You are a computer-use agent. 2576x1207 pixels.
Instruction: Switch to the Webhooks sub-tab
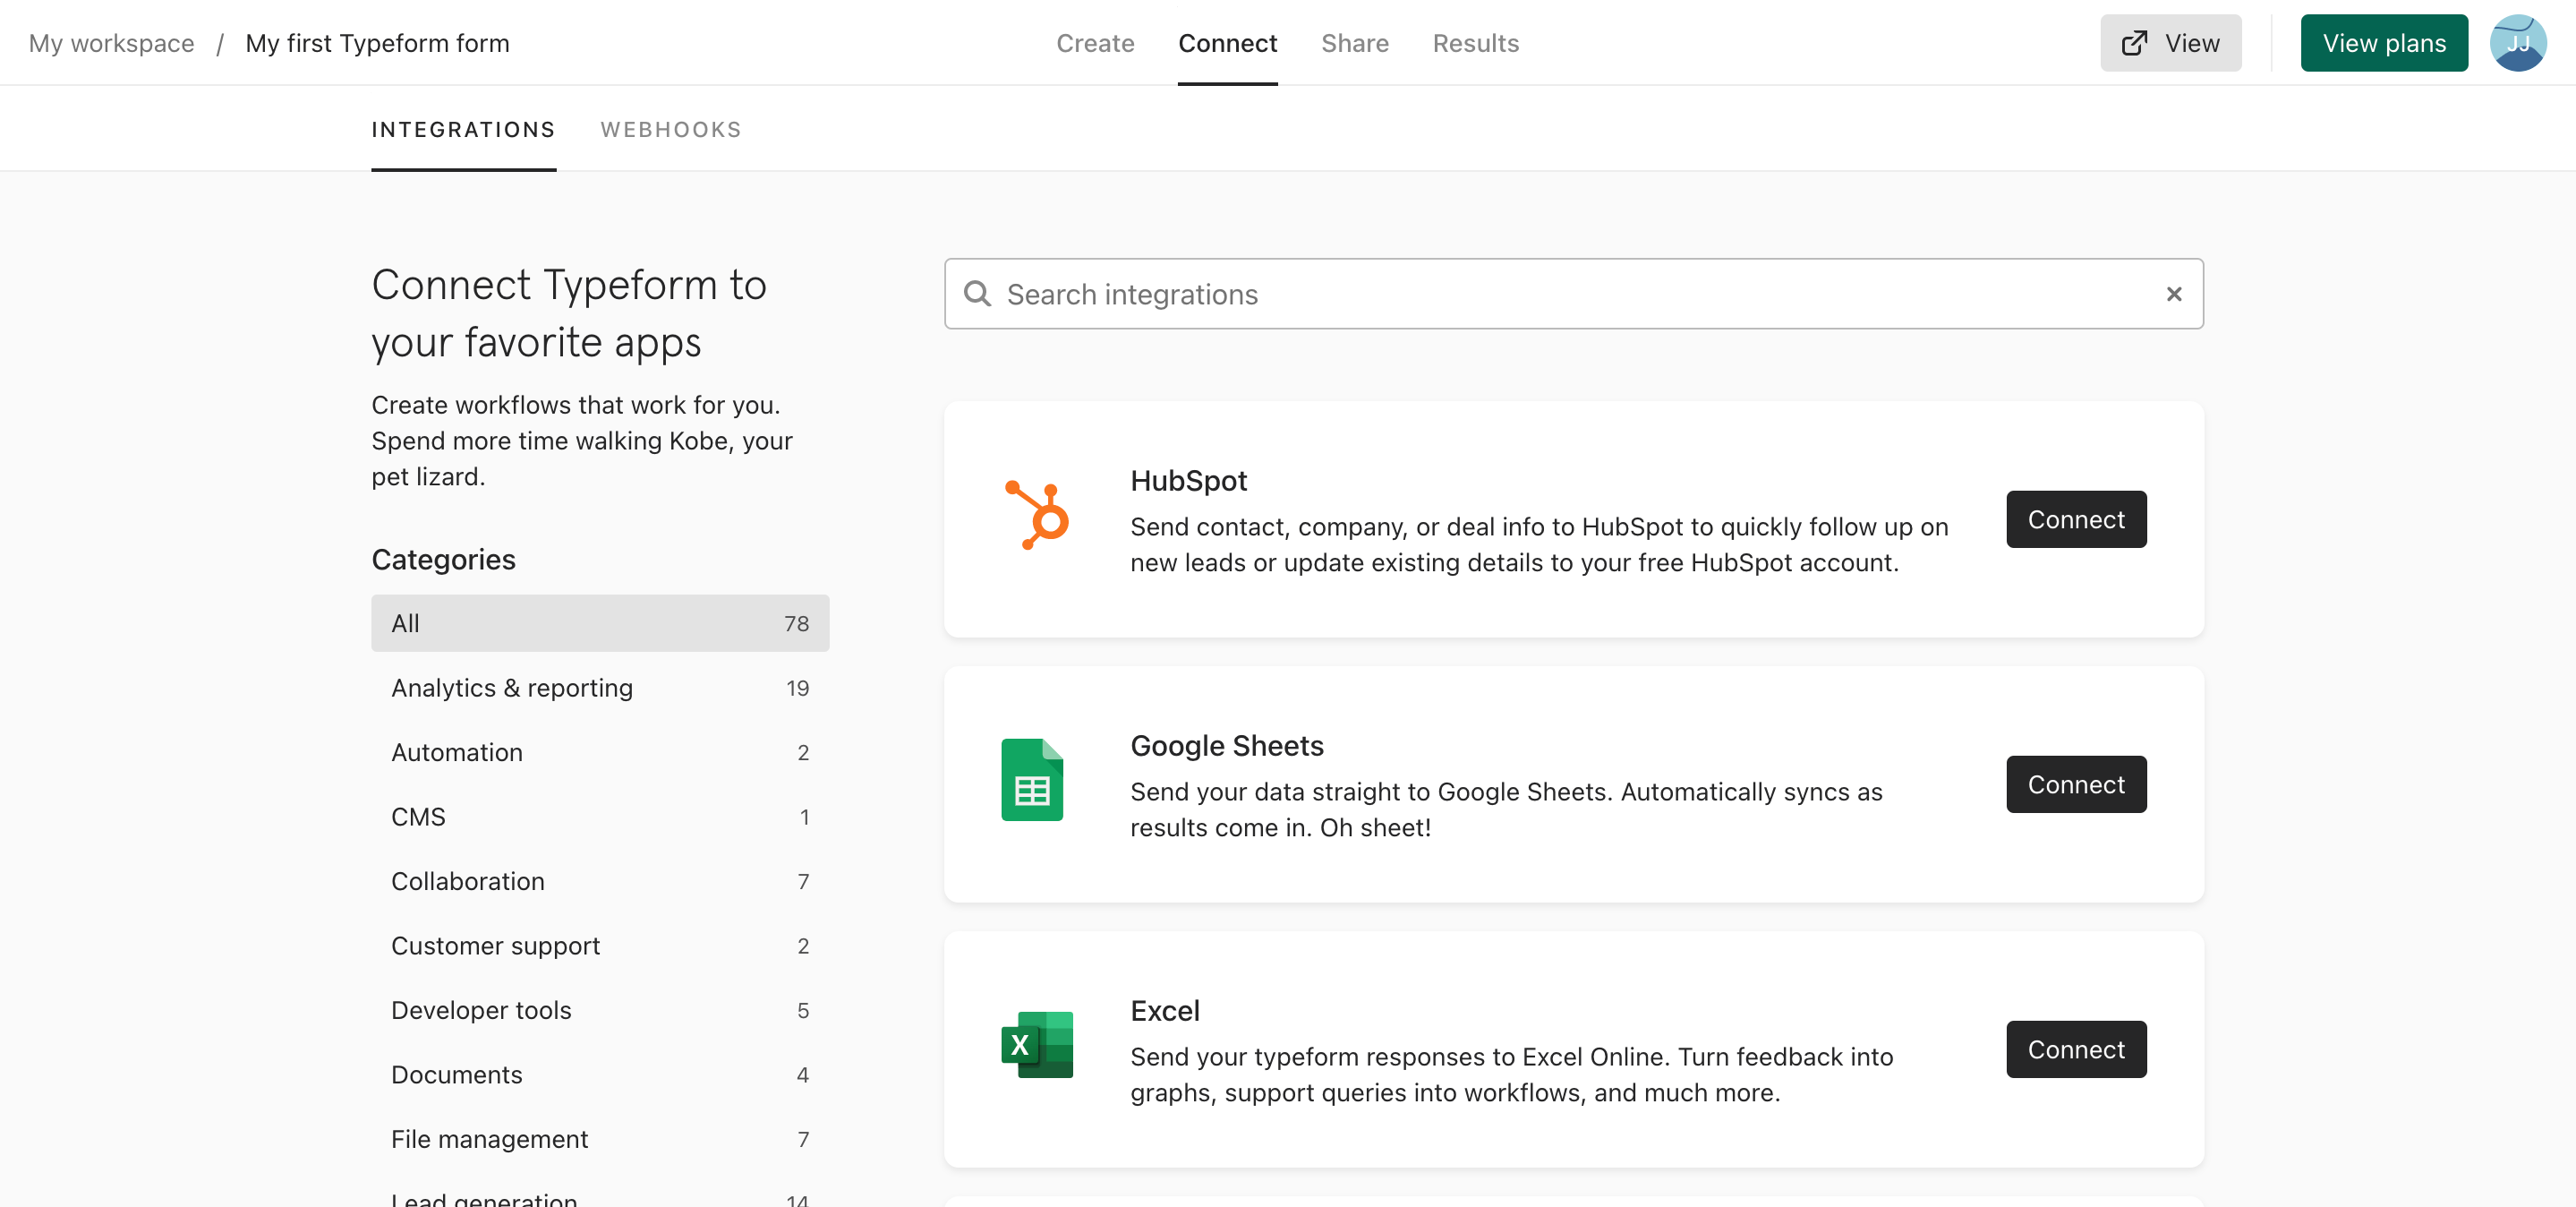point(671,129)
